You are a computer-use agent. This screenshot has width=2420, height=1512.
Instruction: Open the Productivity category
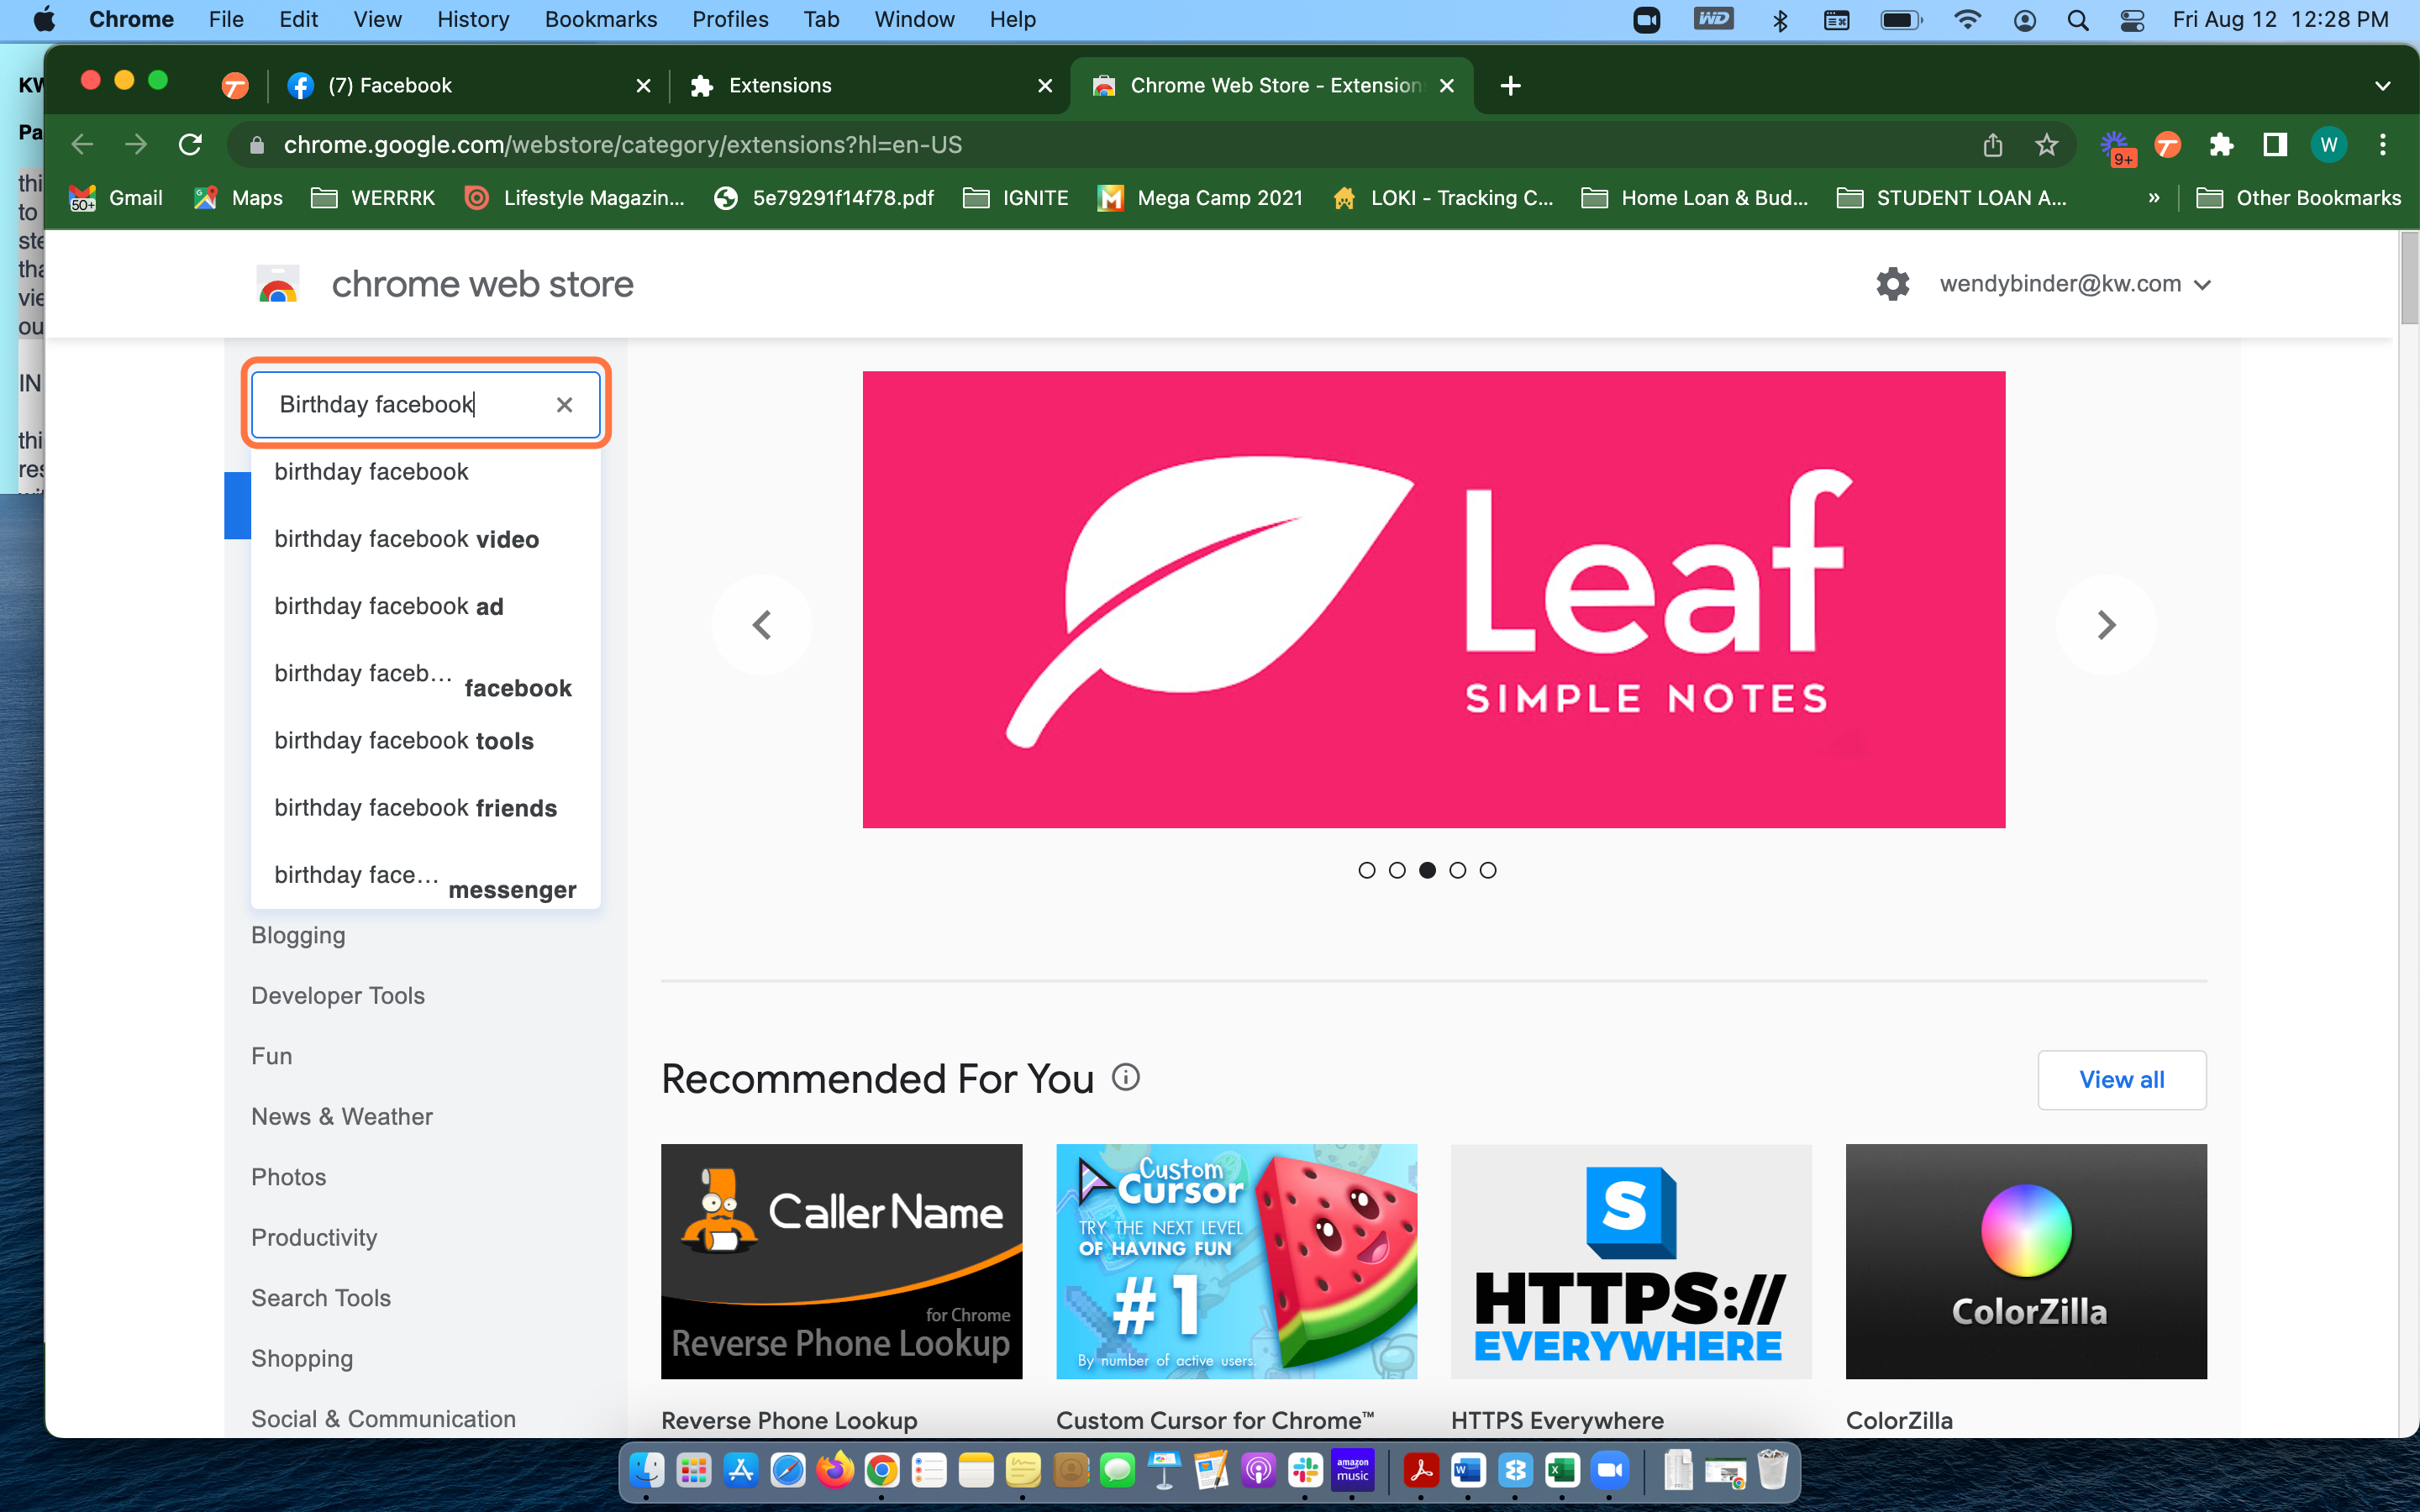coord(314,1237)
